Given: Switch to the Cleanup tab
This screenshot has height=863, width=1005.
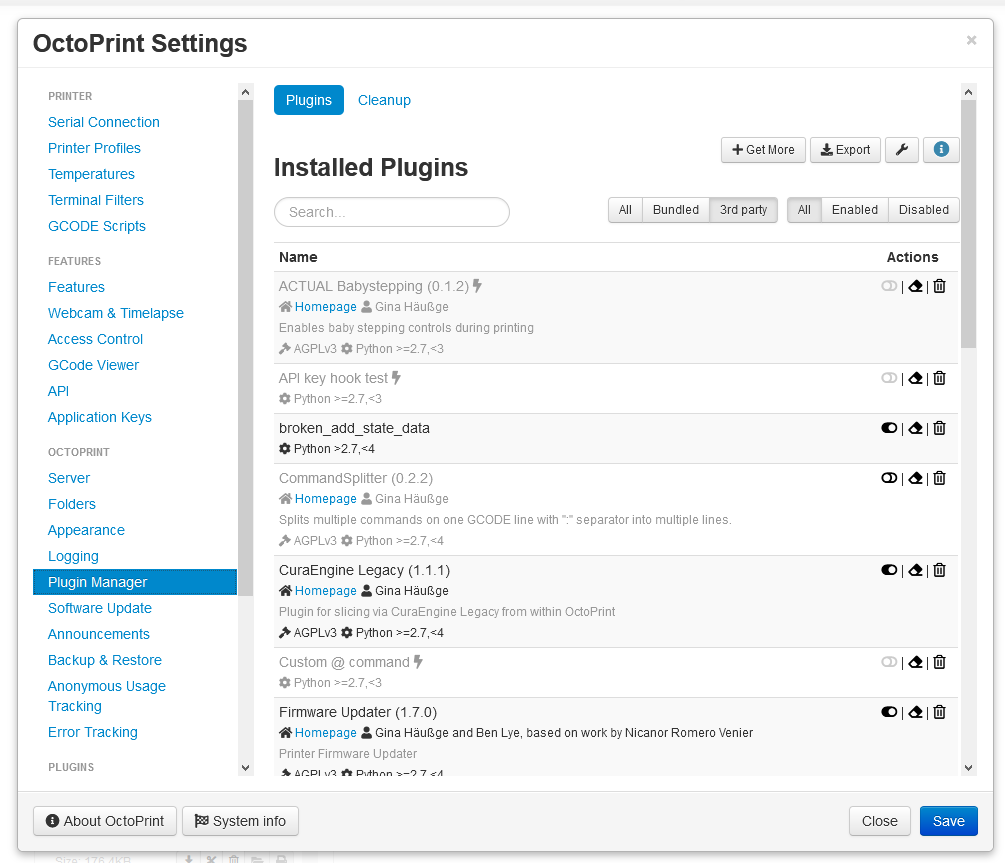Looking at the screenshot, I should (384, 100).
